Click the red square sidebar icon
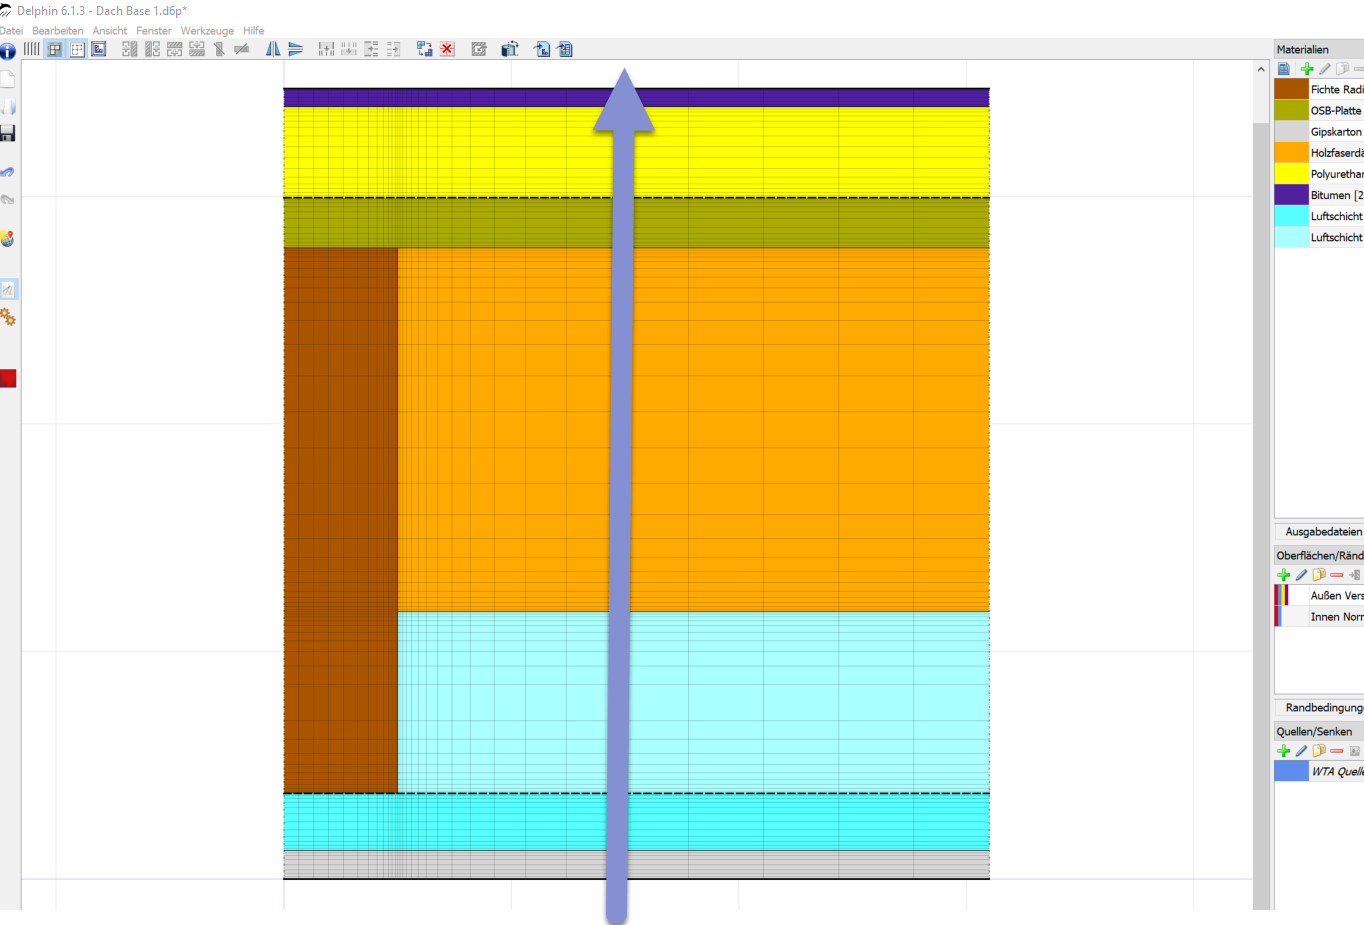 point(8,378)
